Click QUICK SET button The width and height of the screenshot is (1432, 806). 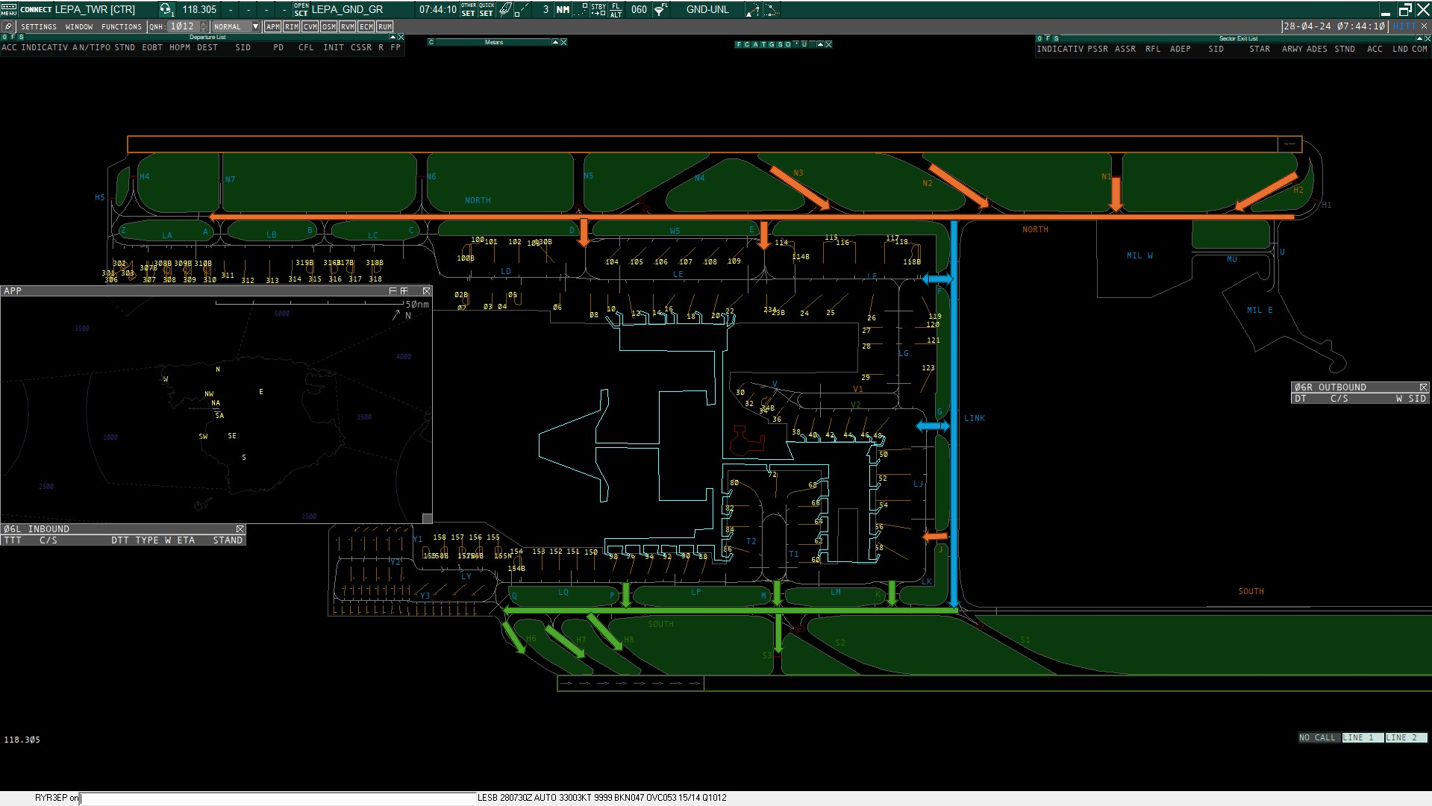point(486,10)
